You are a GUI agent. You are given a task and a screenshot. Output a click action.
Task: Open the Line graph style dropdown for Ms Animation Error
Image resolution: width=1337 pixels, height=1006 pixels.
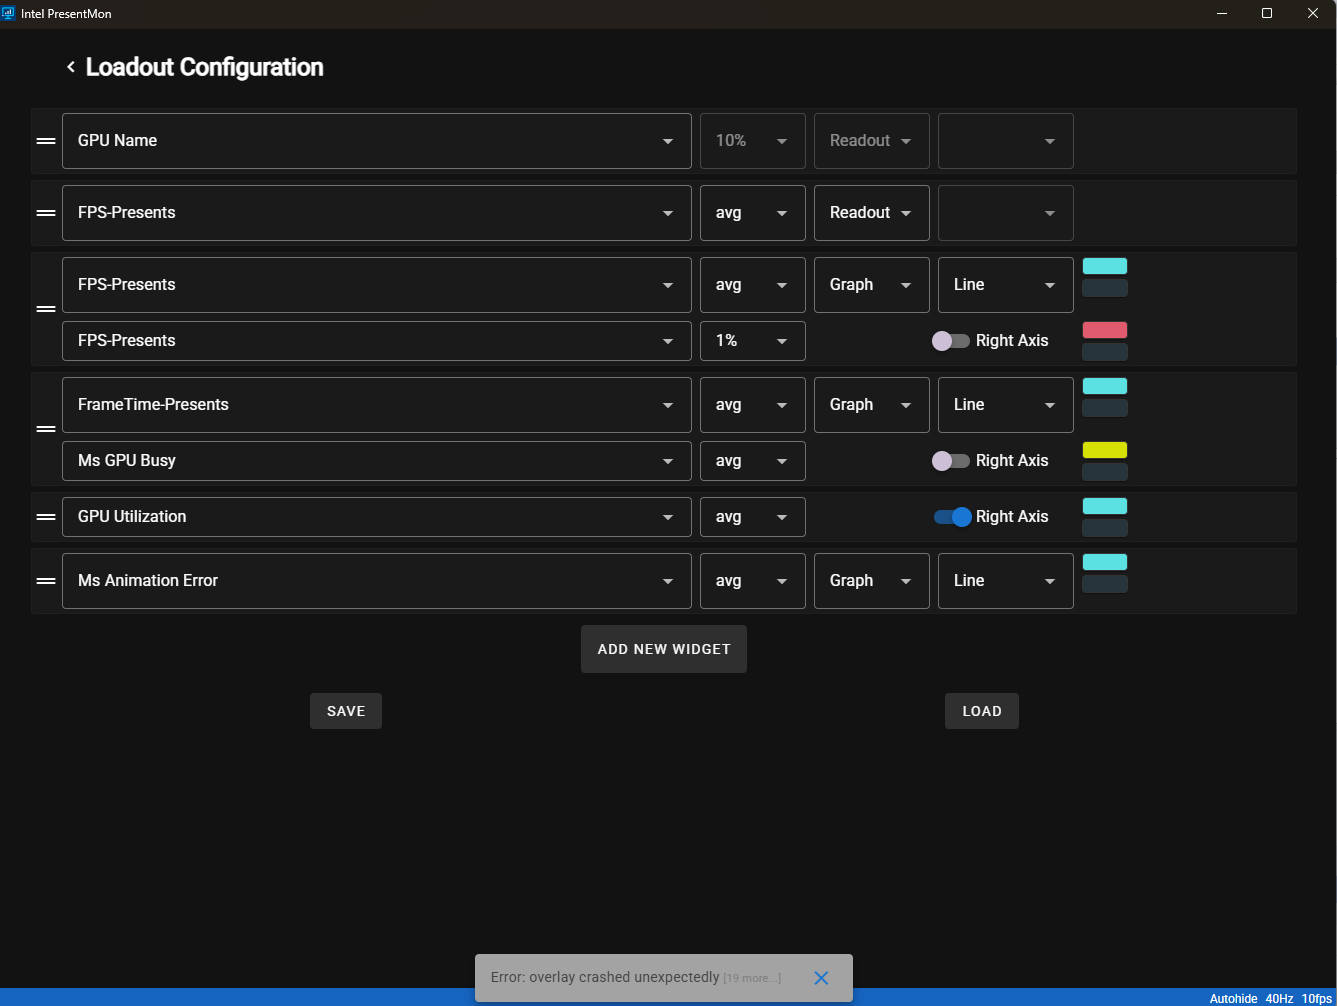[x=1006, y=581]
